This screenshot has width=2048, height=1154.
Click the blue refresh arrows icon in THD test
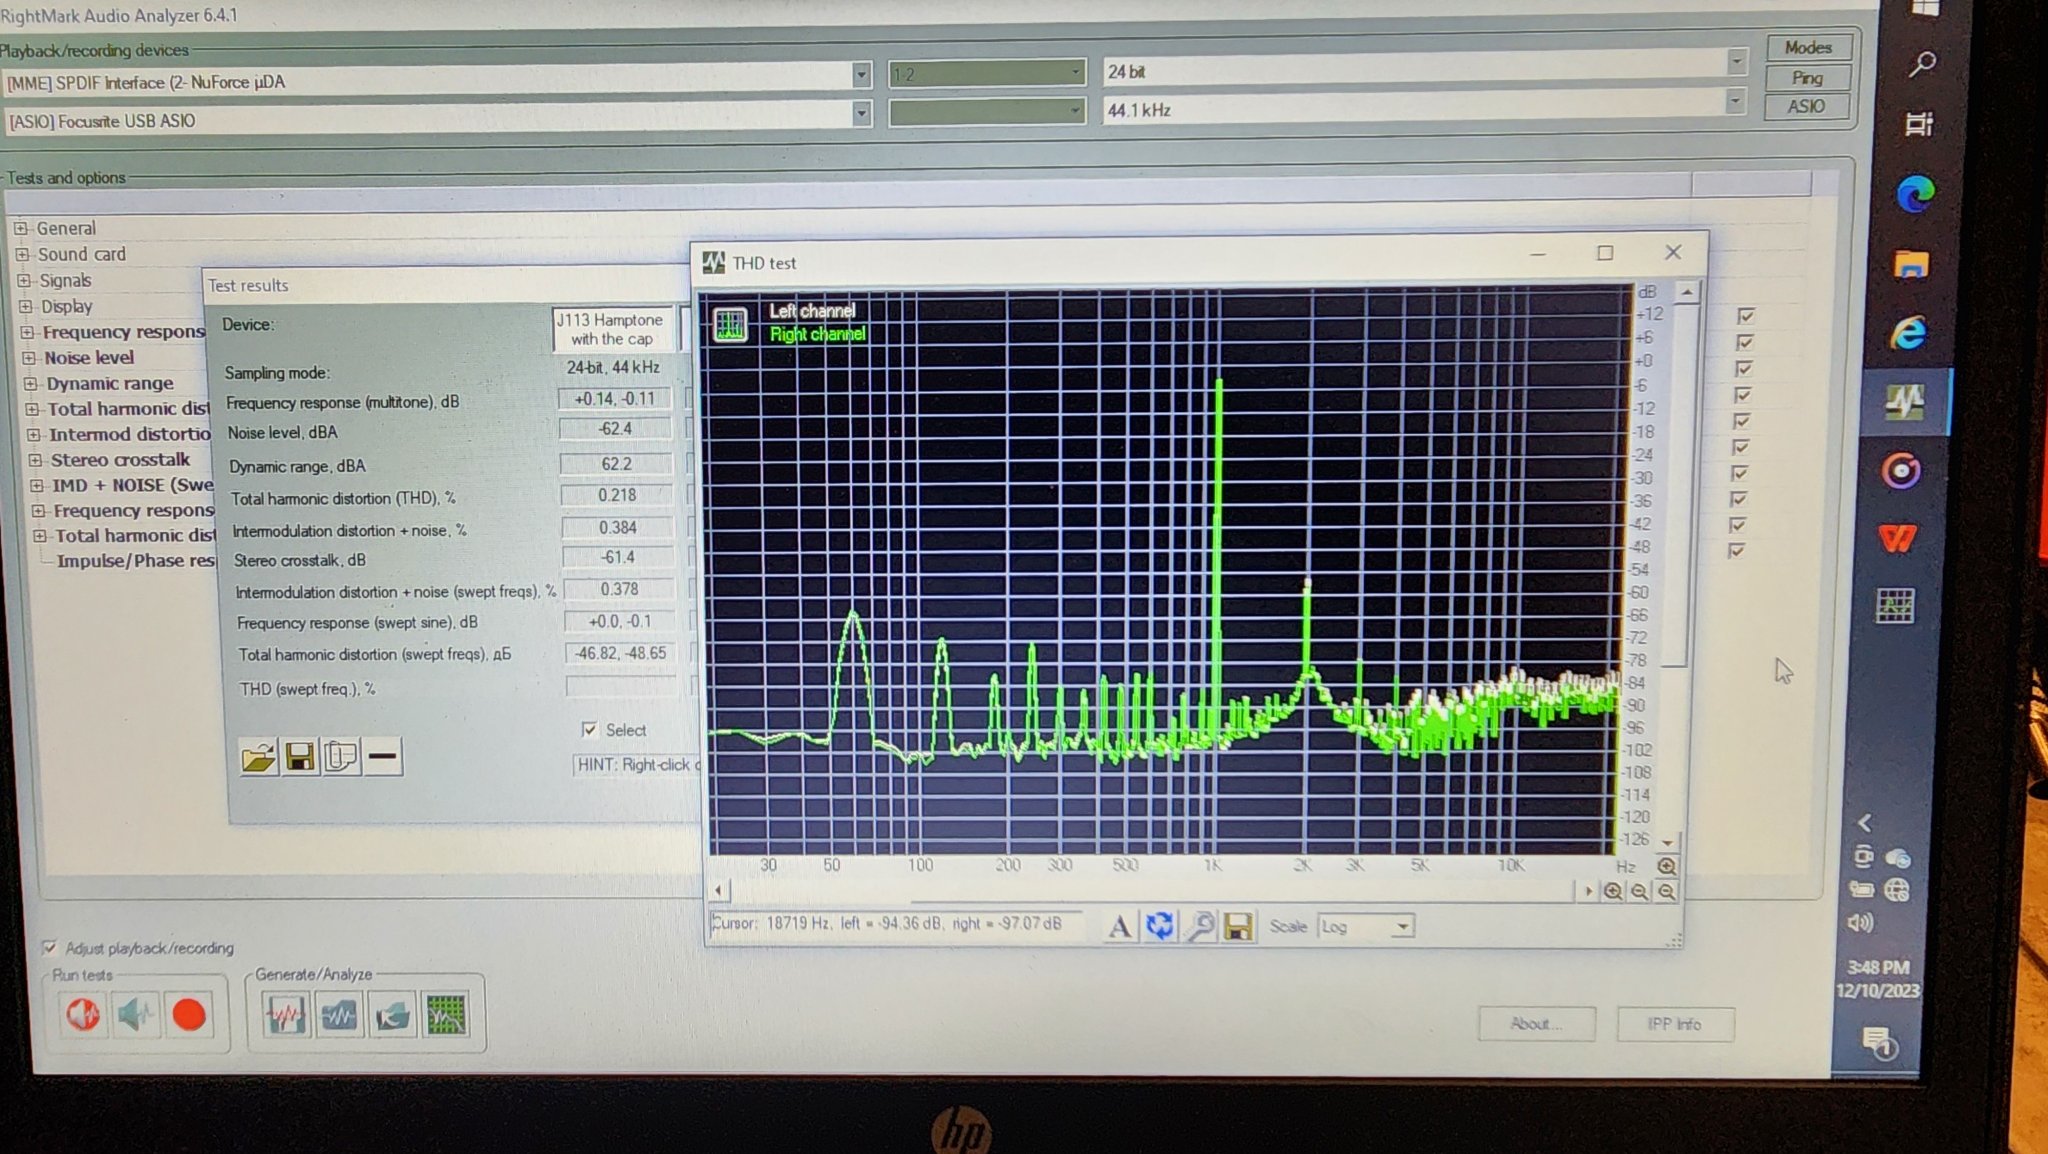pyautogui.click(x=1160, y=926)
